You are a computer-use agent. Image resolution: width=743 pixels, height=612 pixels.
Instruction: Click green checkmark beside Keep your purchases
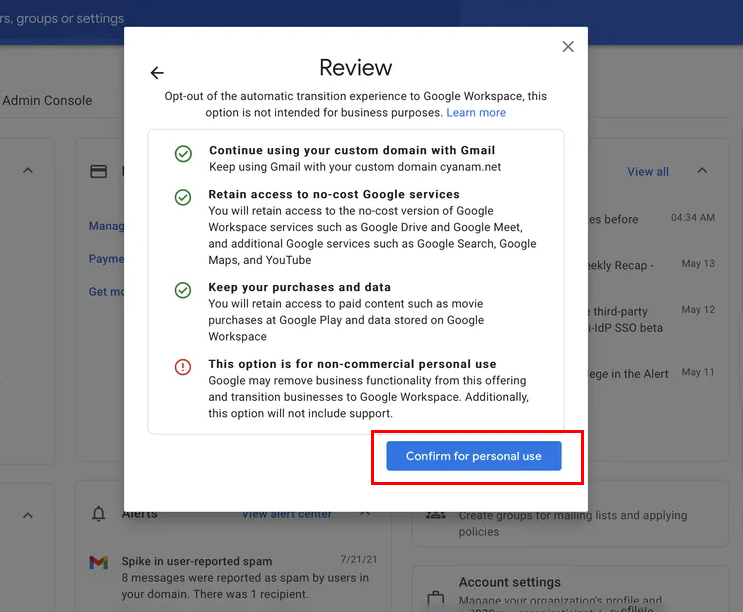click(183, 290)
